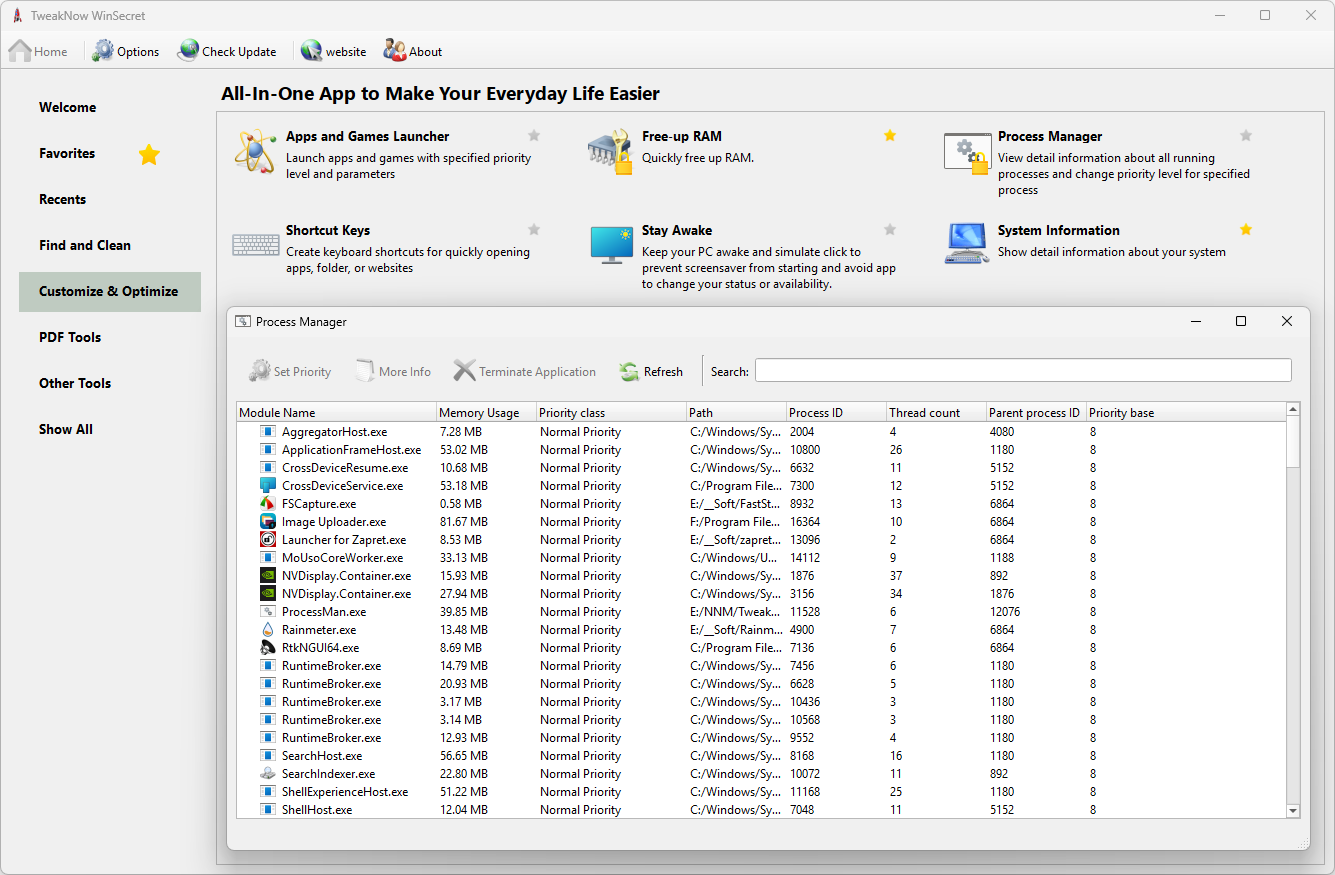Maximize the Process Manager window
Viewport: 1335px width, 875px height.
[1241, 321]
